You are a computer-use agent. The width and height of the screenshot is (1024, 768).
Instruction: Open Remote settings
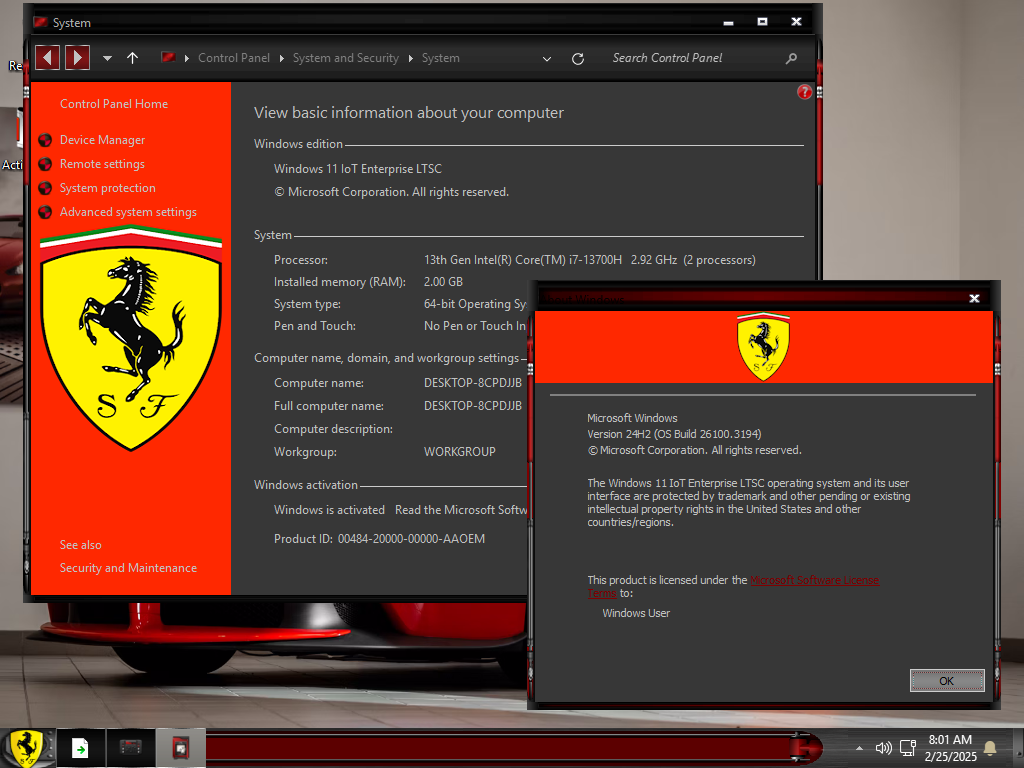pyautogui.click(x=103, y=164)
